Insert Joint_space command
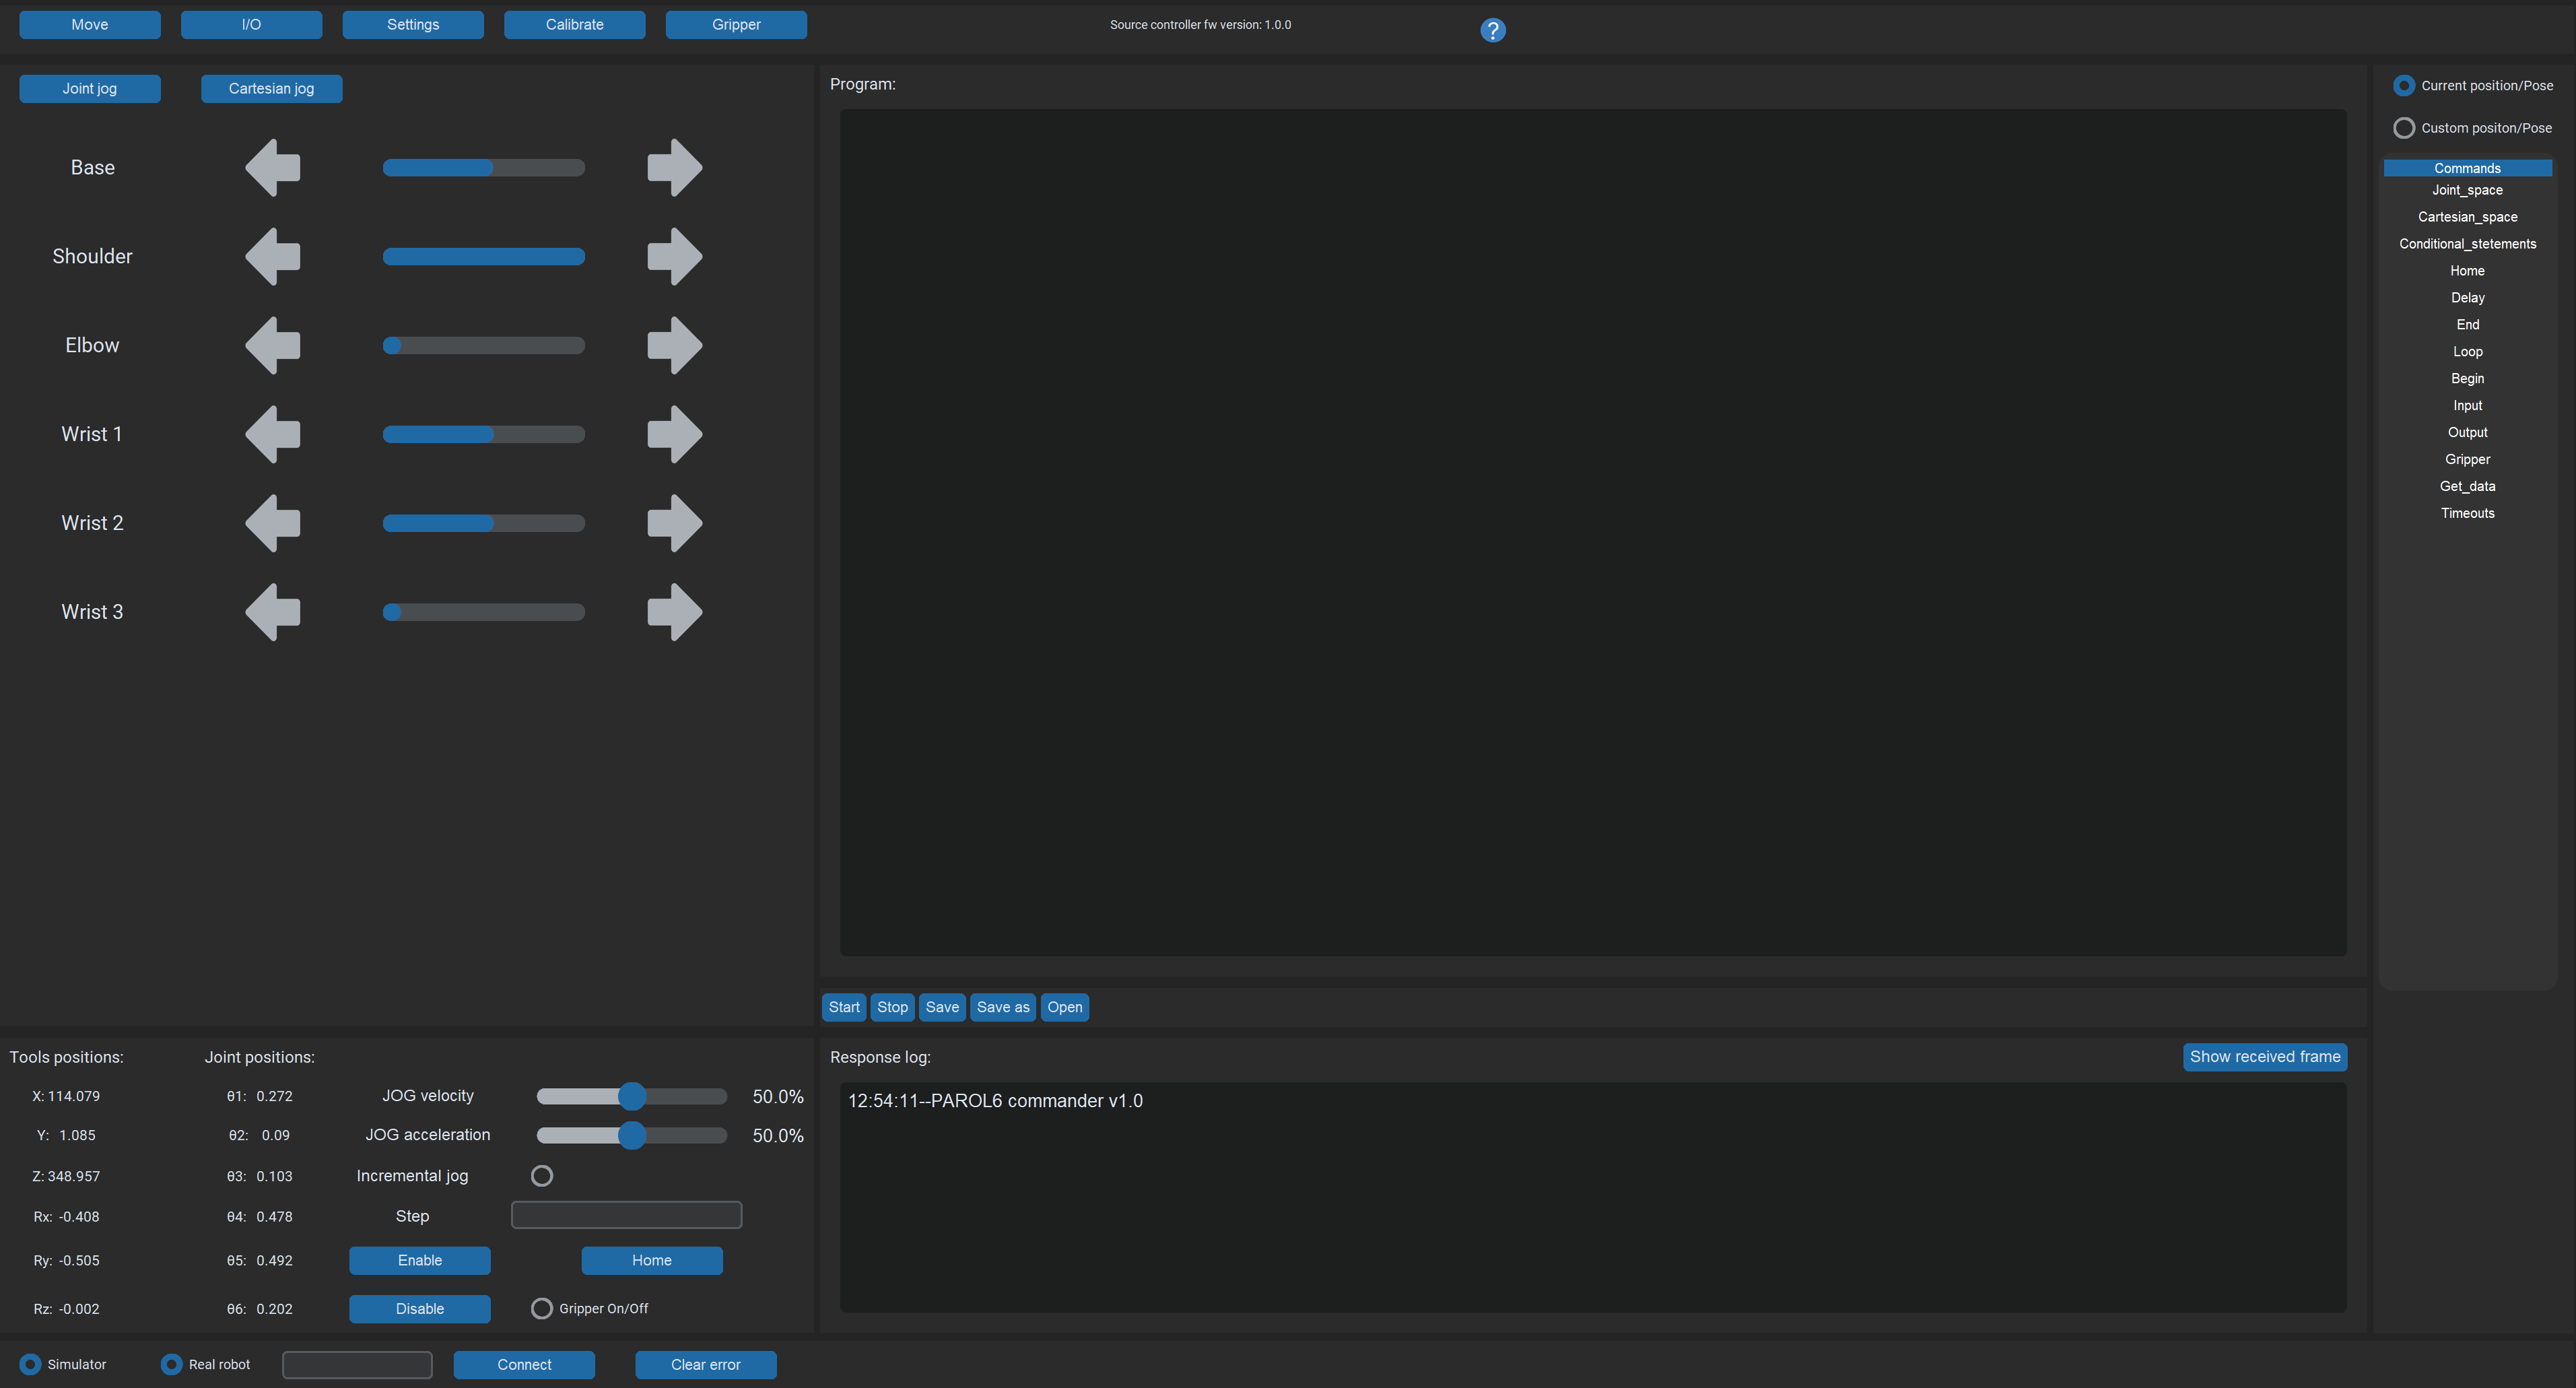2576x1388 pixels. (2468, 190)
